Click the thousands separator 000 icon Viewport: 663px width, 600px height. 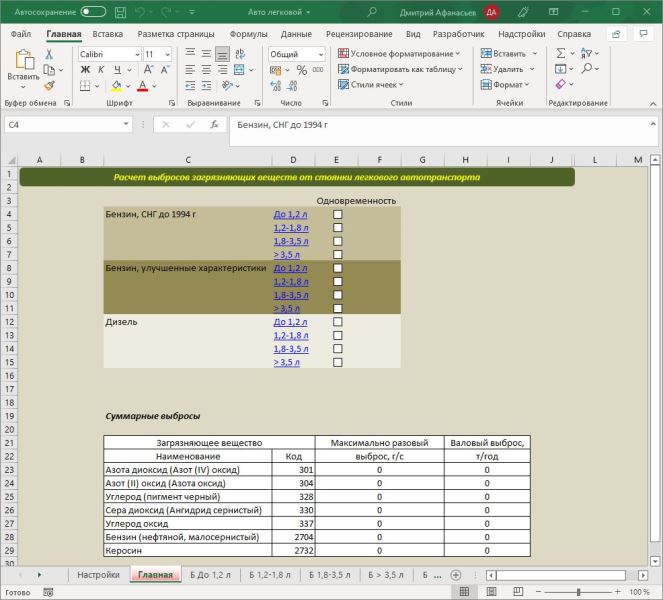pyautogui.click(x=318, y=70)
